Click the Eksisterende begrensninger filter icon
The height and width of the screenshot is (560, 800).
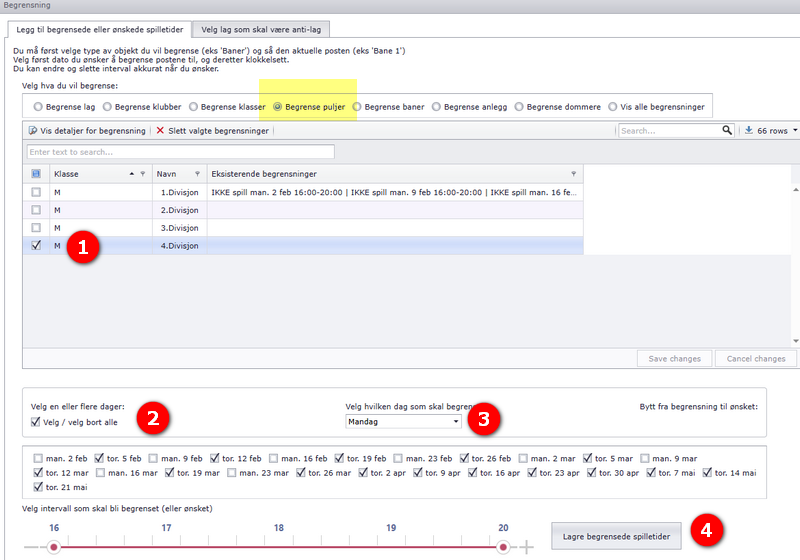point(573,174)
